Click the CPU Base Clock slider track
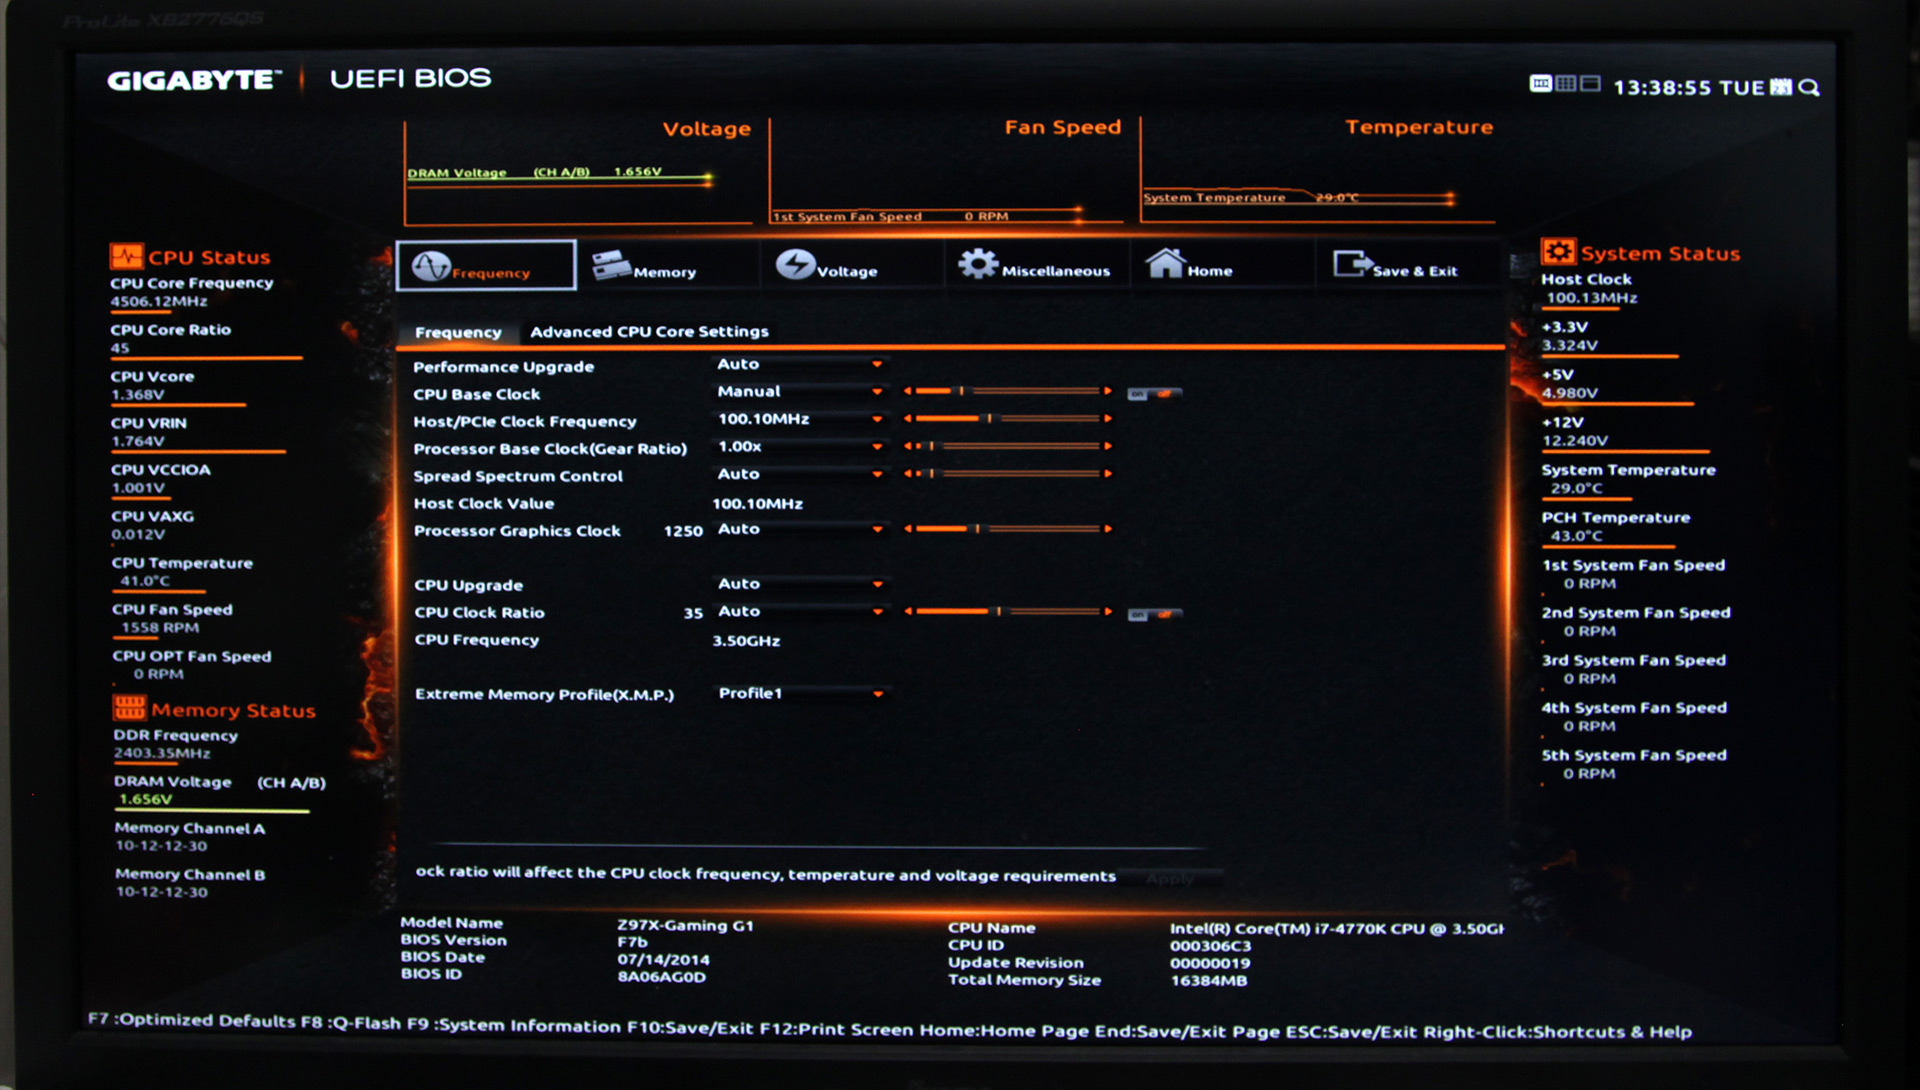 [1008, 391]
